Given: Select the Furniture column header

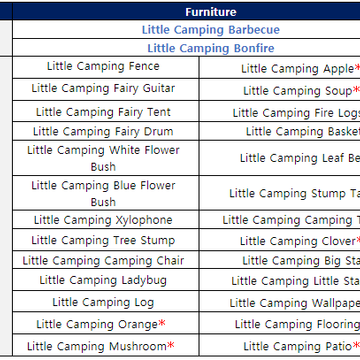Looking at the screenshot, I should [x=211, y=12].
